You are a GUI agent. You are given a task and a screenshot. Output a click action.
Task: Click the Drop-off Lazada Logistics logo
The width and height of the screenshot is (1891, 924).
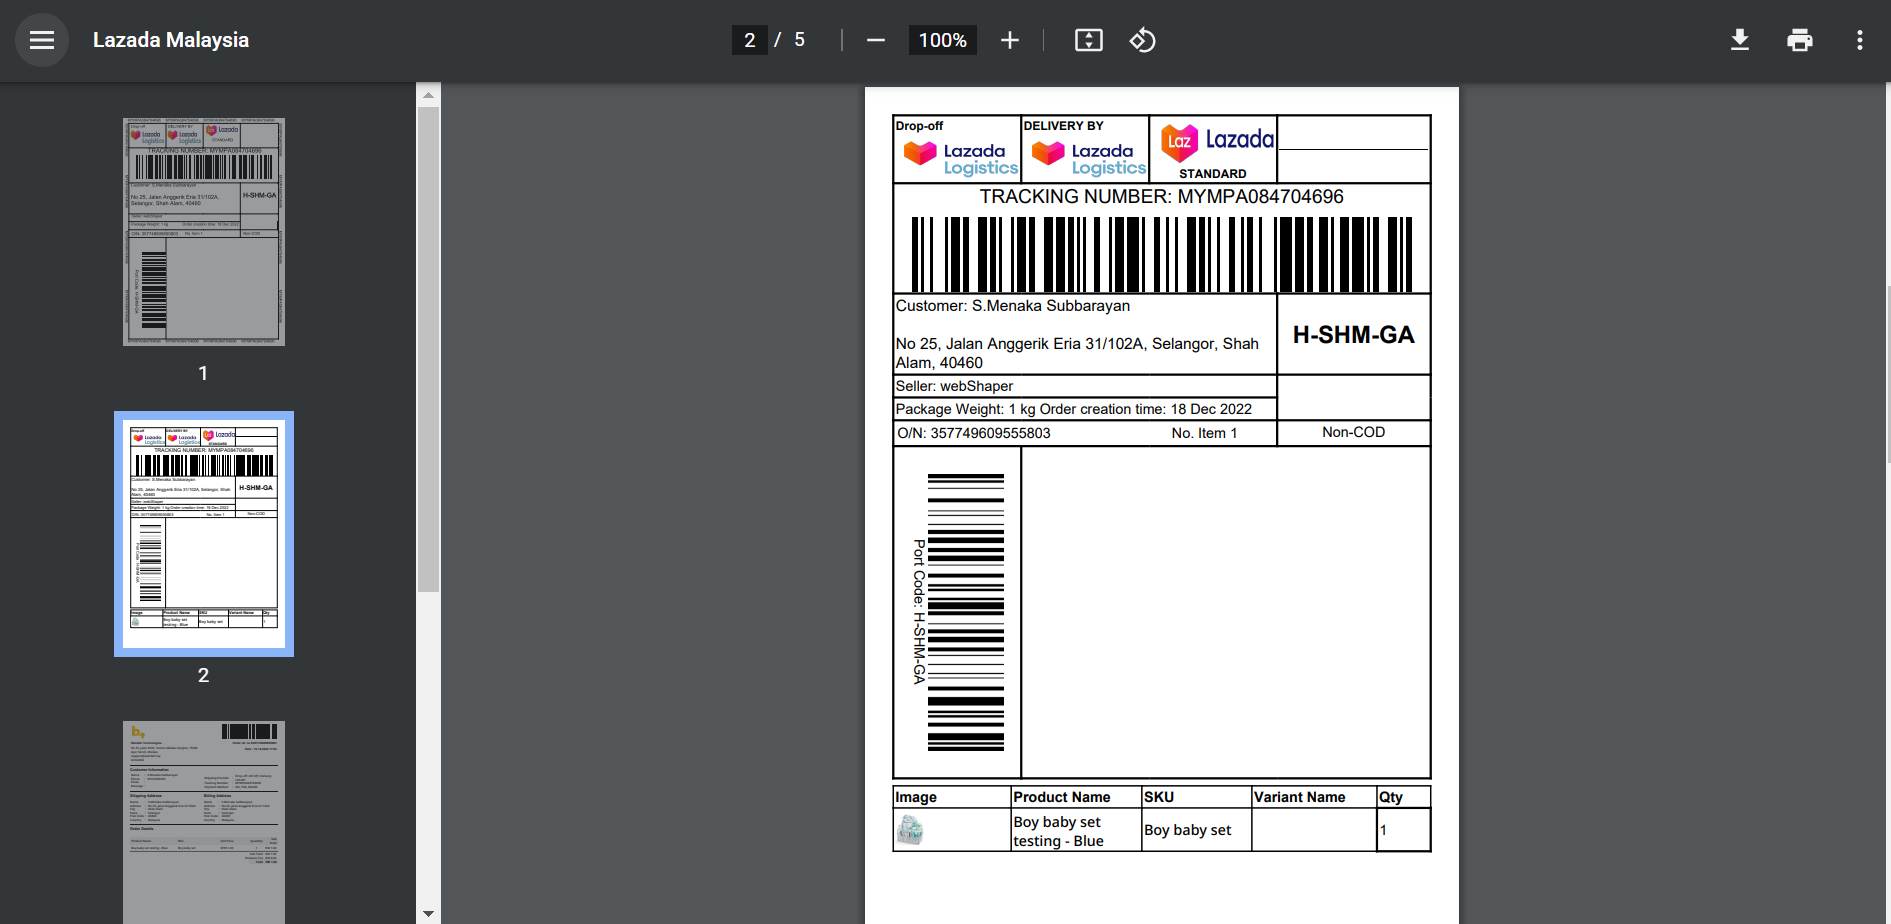click(x=960, y=158)
